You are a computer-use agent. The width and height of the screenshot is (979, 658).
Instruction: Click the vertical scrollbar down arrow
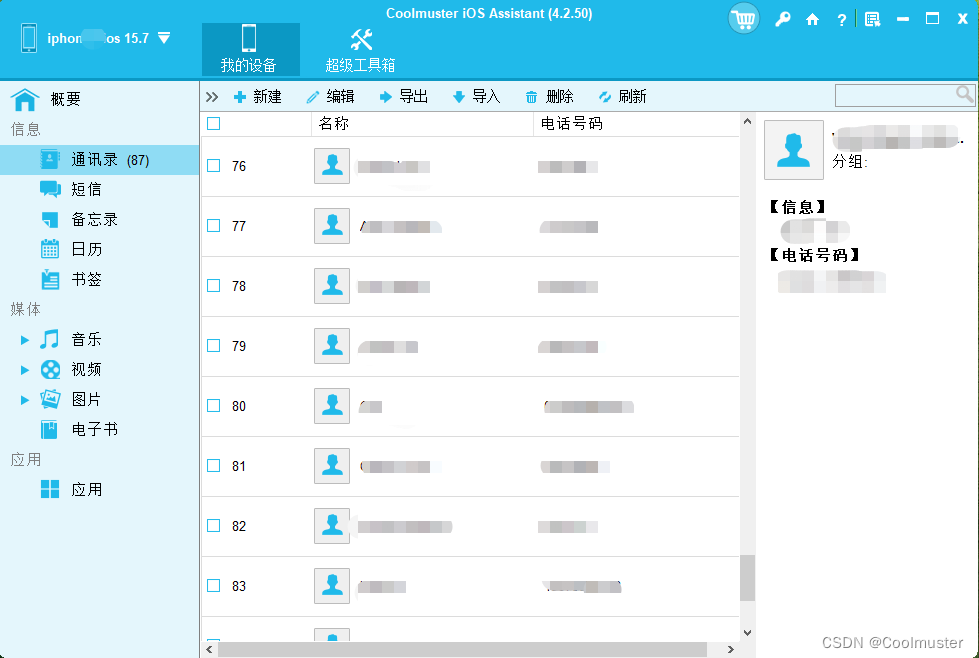[747, 632]
